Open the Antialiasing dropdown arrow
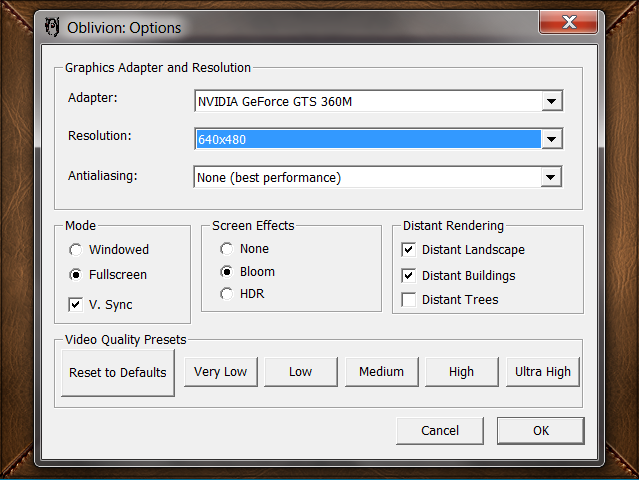 pyautogui.click(x=551, y=177)
